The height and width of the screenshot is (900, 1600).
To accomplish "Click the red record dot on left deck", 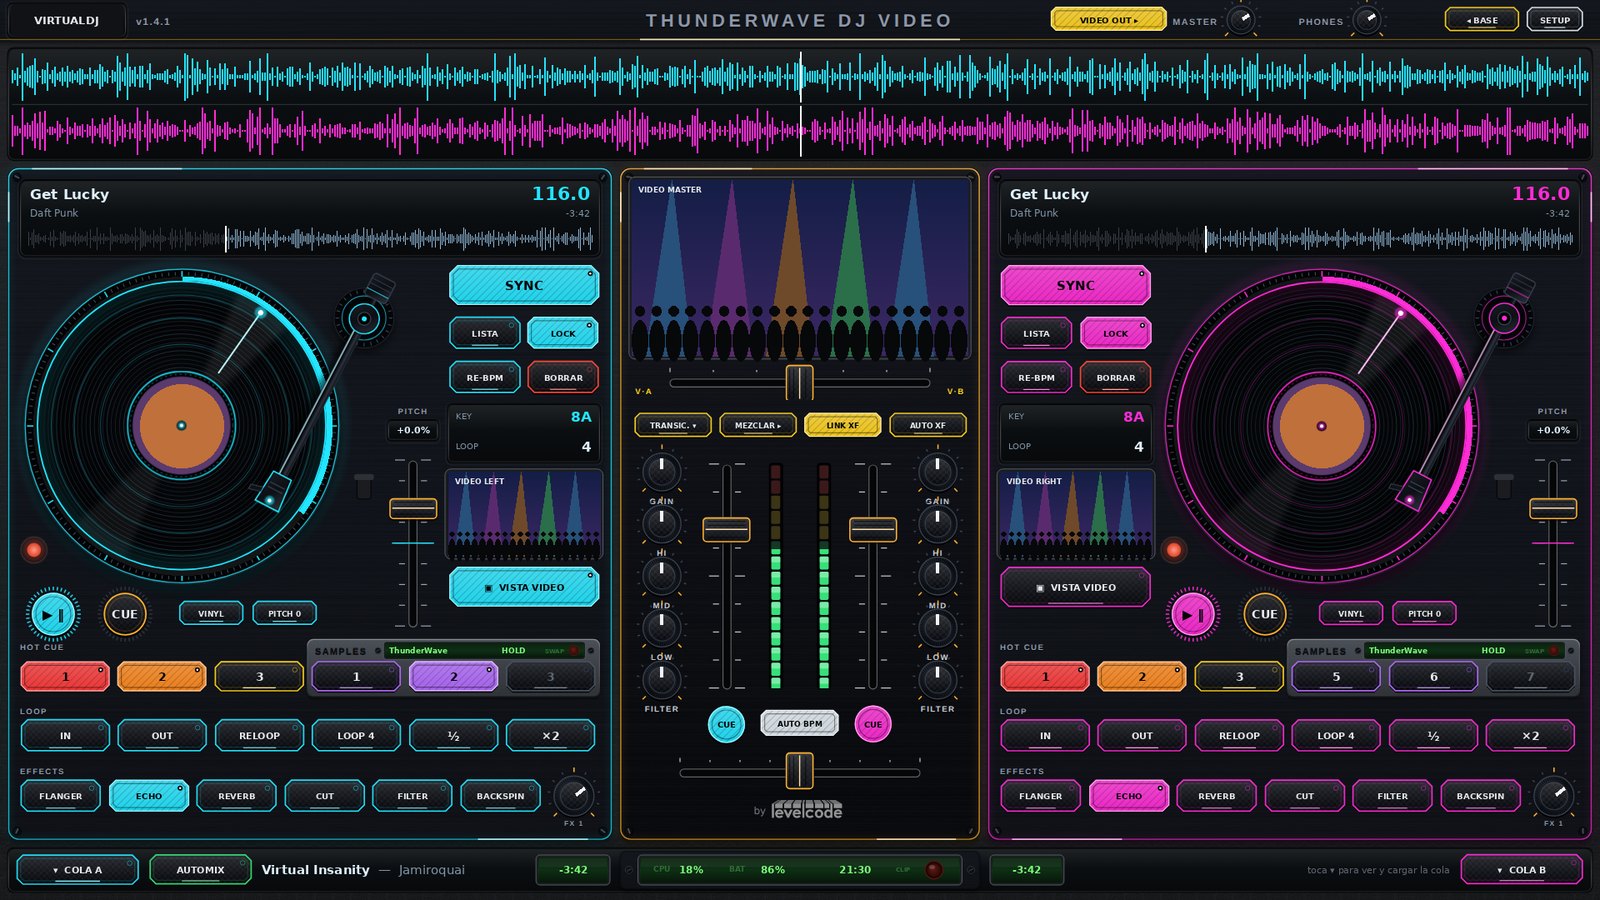I will 34,549.
